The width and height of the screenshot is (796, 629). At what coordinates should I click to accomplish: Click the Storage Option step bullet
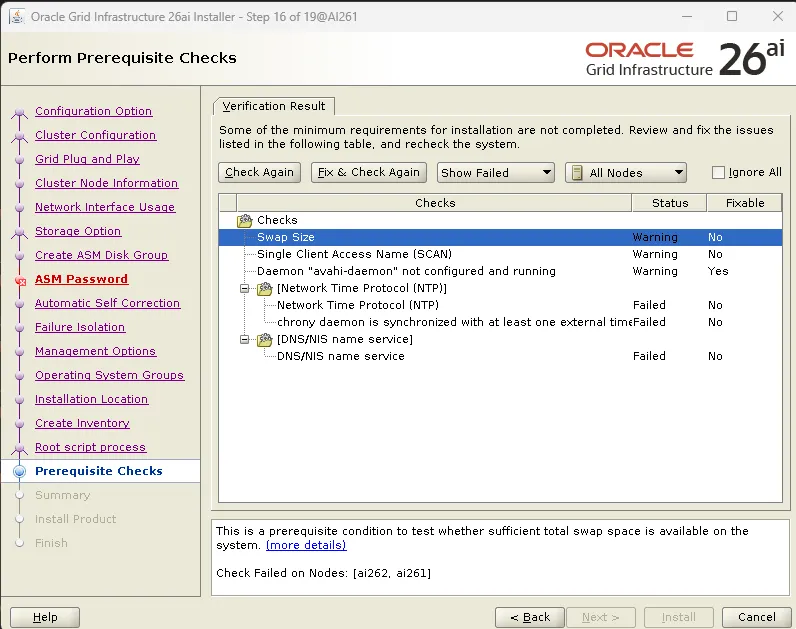point(19,232)
